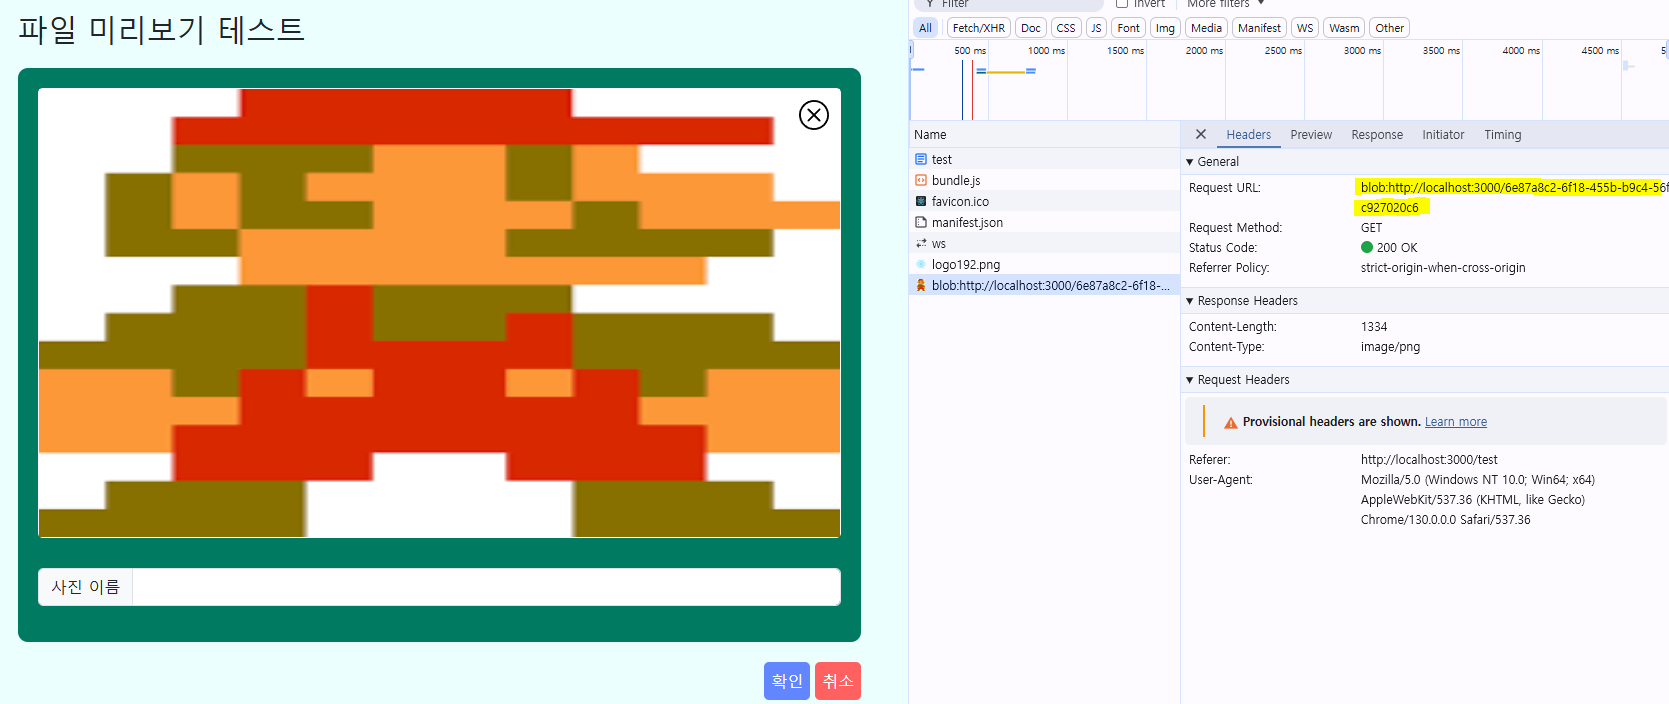Click the GET request method value
This screenshot has height=704, width=1669.
click(x=1371, y=228)
